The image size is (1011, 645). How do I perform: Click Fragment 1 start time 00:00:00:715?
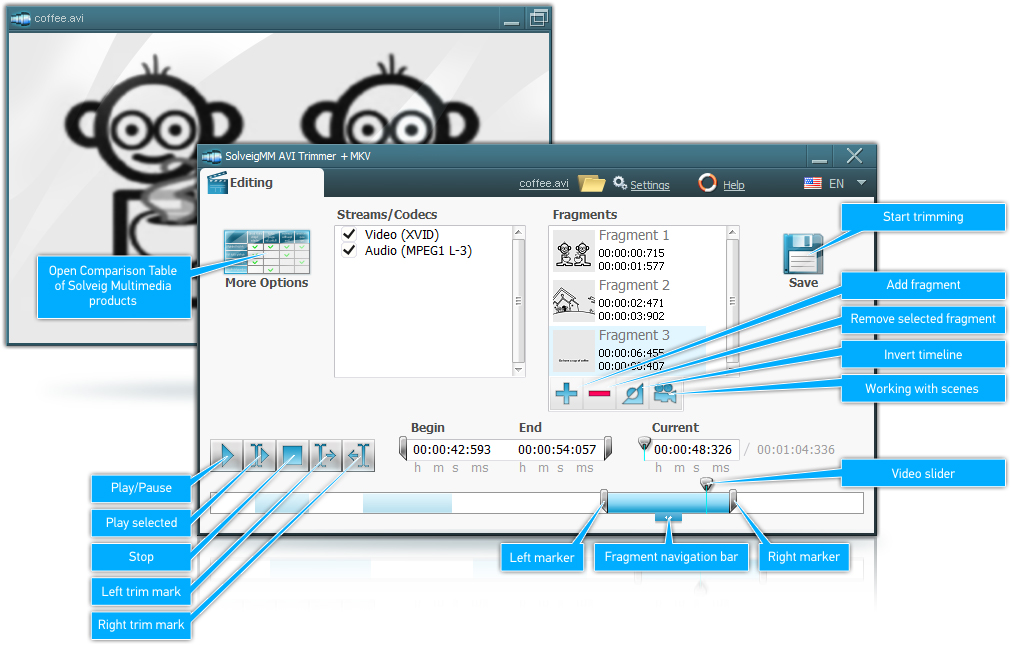pos(631,253)
